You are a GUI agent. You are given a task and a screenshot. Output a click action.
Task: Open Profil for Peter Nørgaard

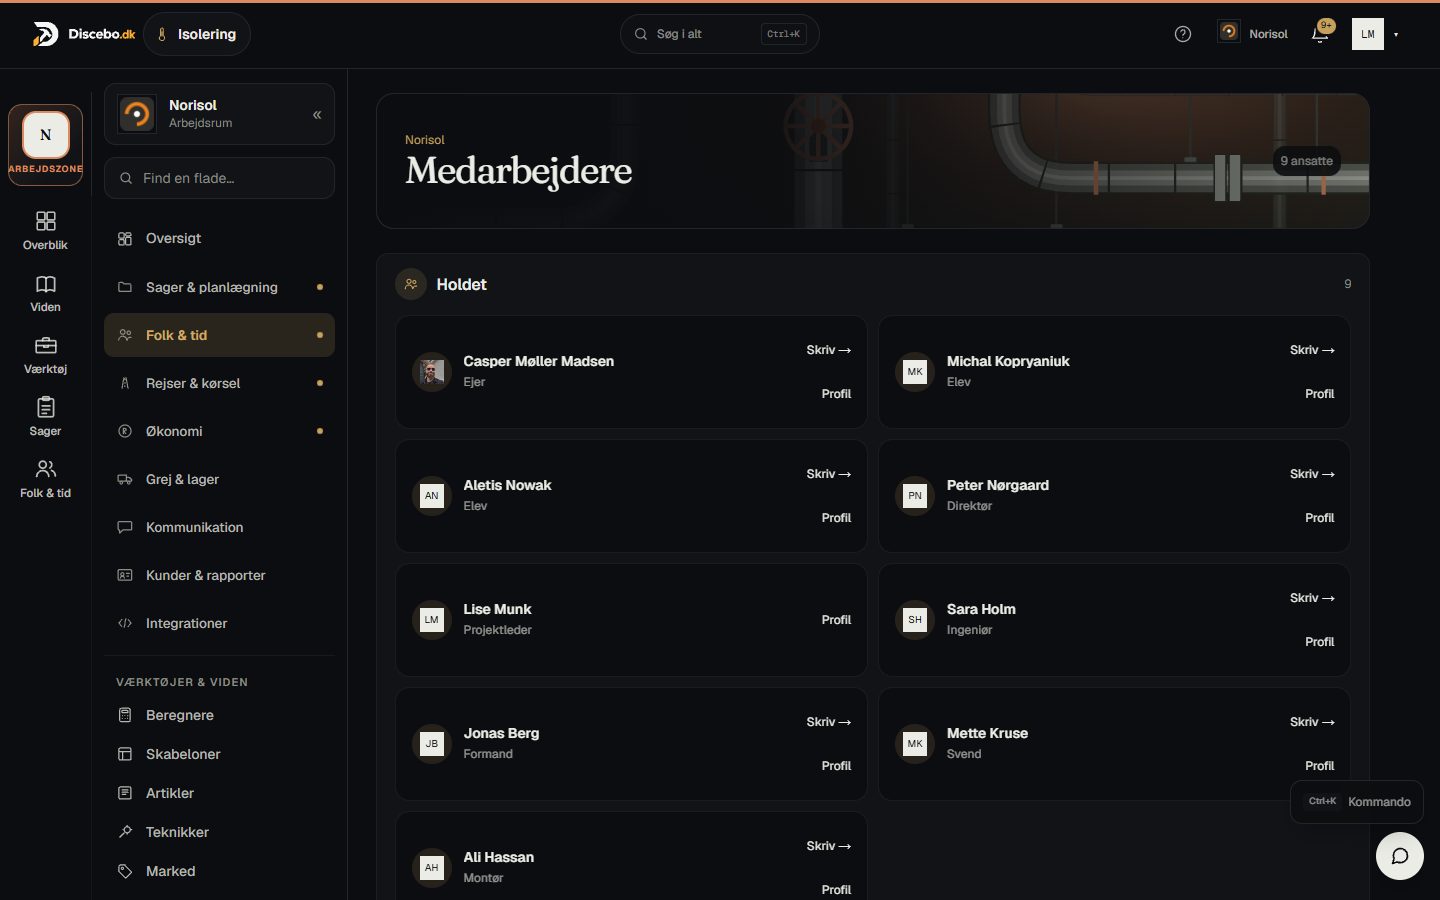1319,518
